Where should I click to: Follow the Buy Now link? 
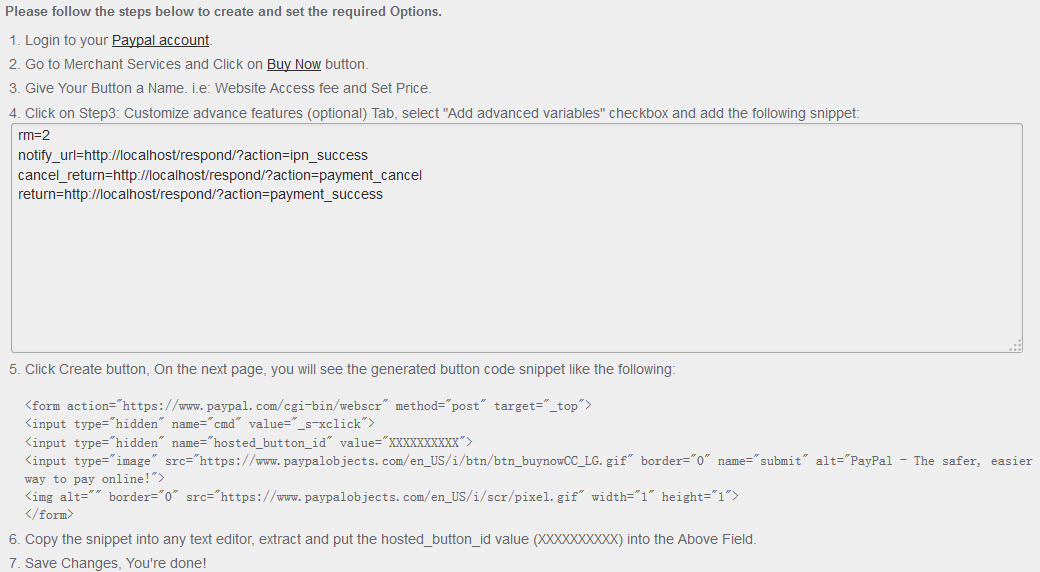[x=294, y=64]
